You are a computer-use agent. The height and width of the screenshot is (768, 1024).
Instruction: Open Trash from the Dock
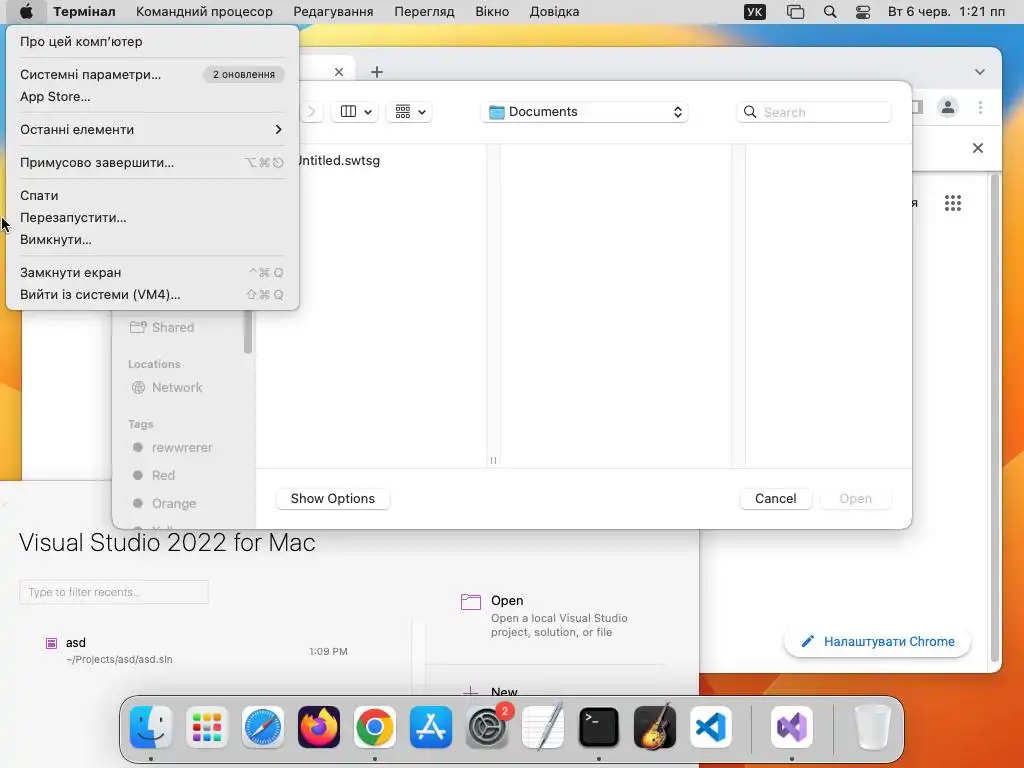[x=872, y=727]
